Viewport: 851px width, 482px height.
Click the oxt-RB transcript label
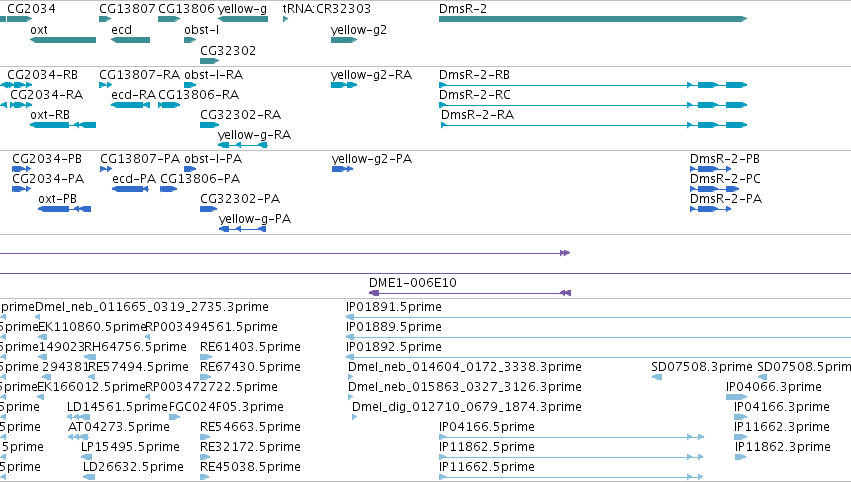click(50, 115)
